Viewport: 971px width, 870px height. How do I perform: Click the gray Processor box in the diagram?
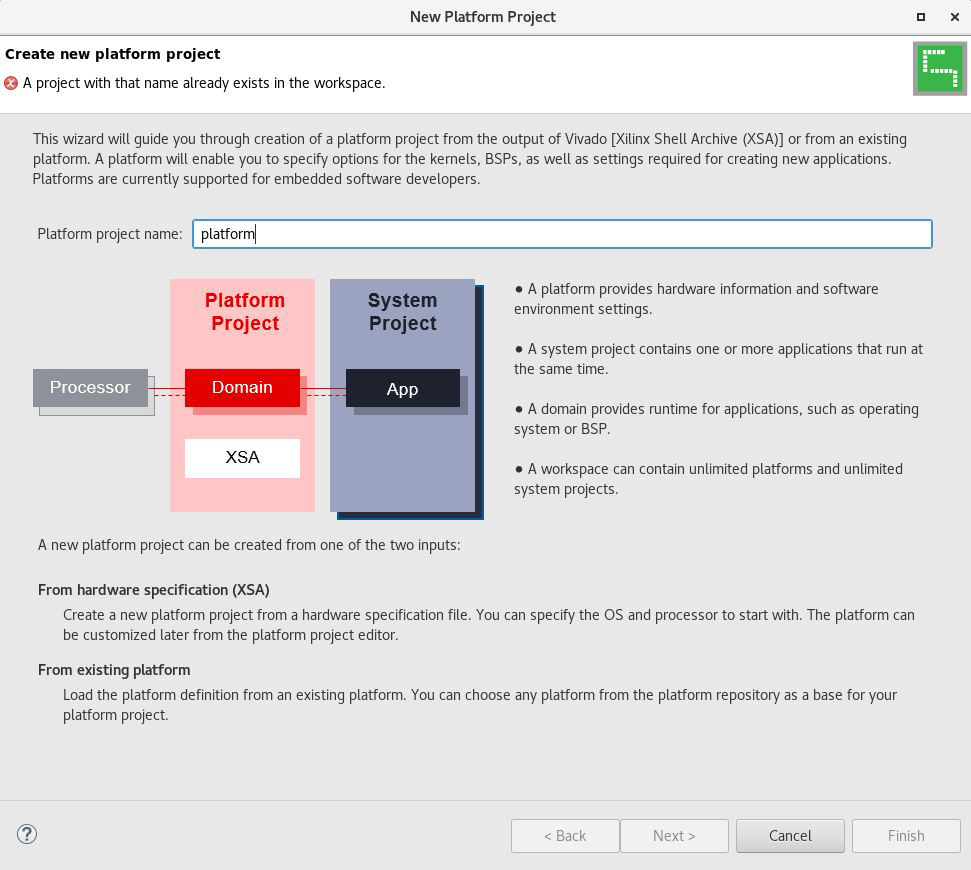90,388
